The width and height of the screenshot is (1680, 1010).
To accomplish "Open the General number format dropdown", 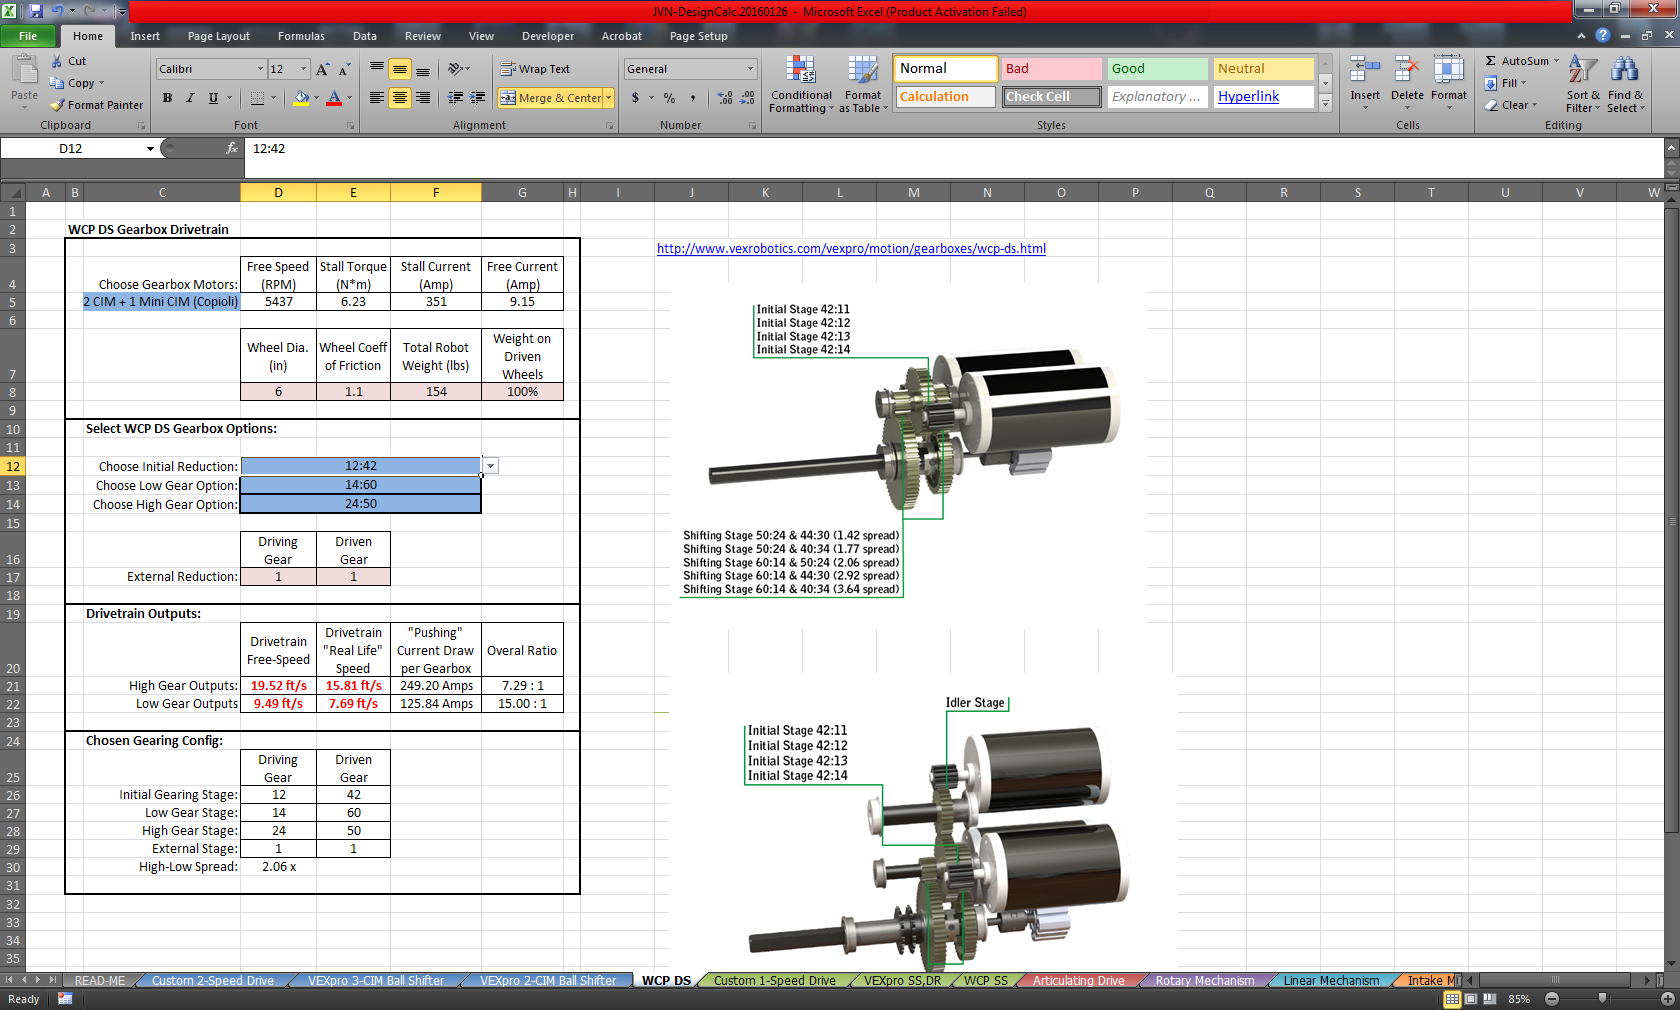I will pos(750,69).
